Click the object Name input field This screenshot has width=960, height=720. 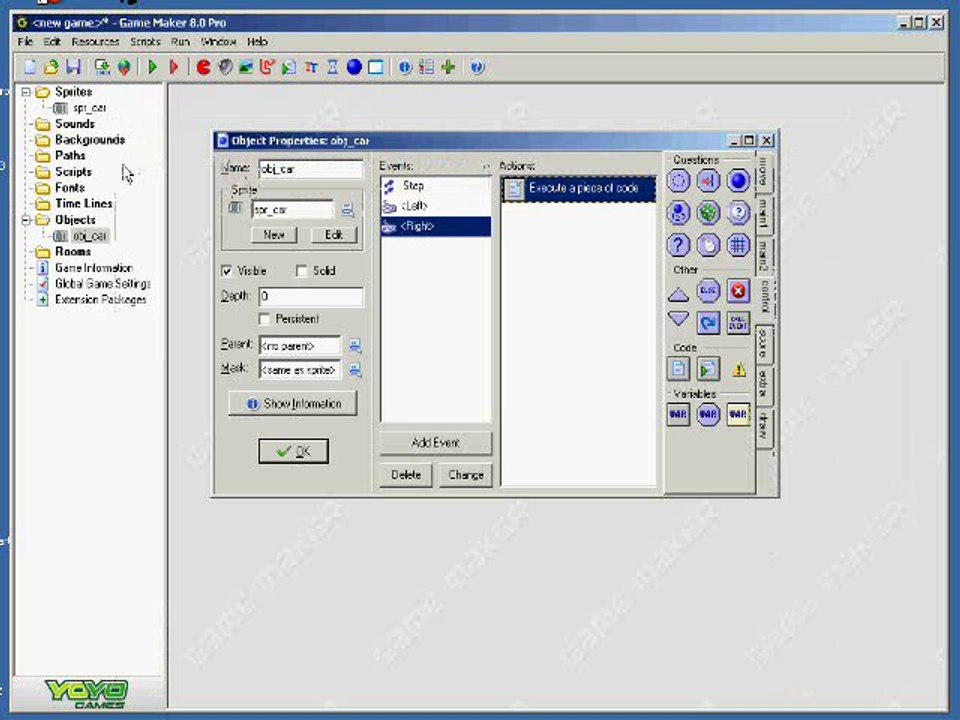(311, 170)
